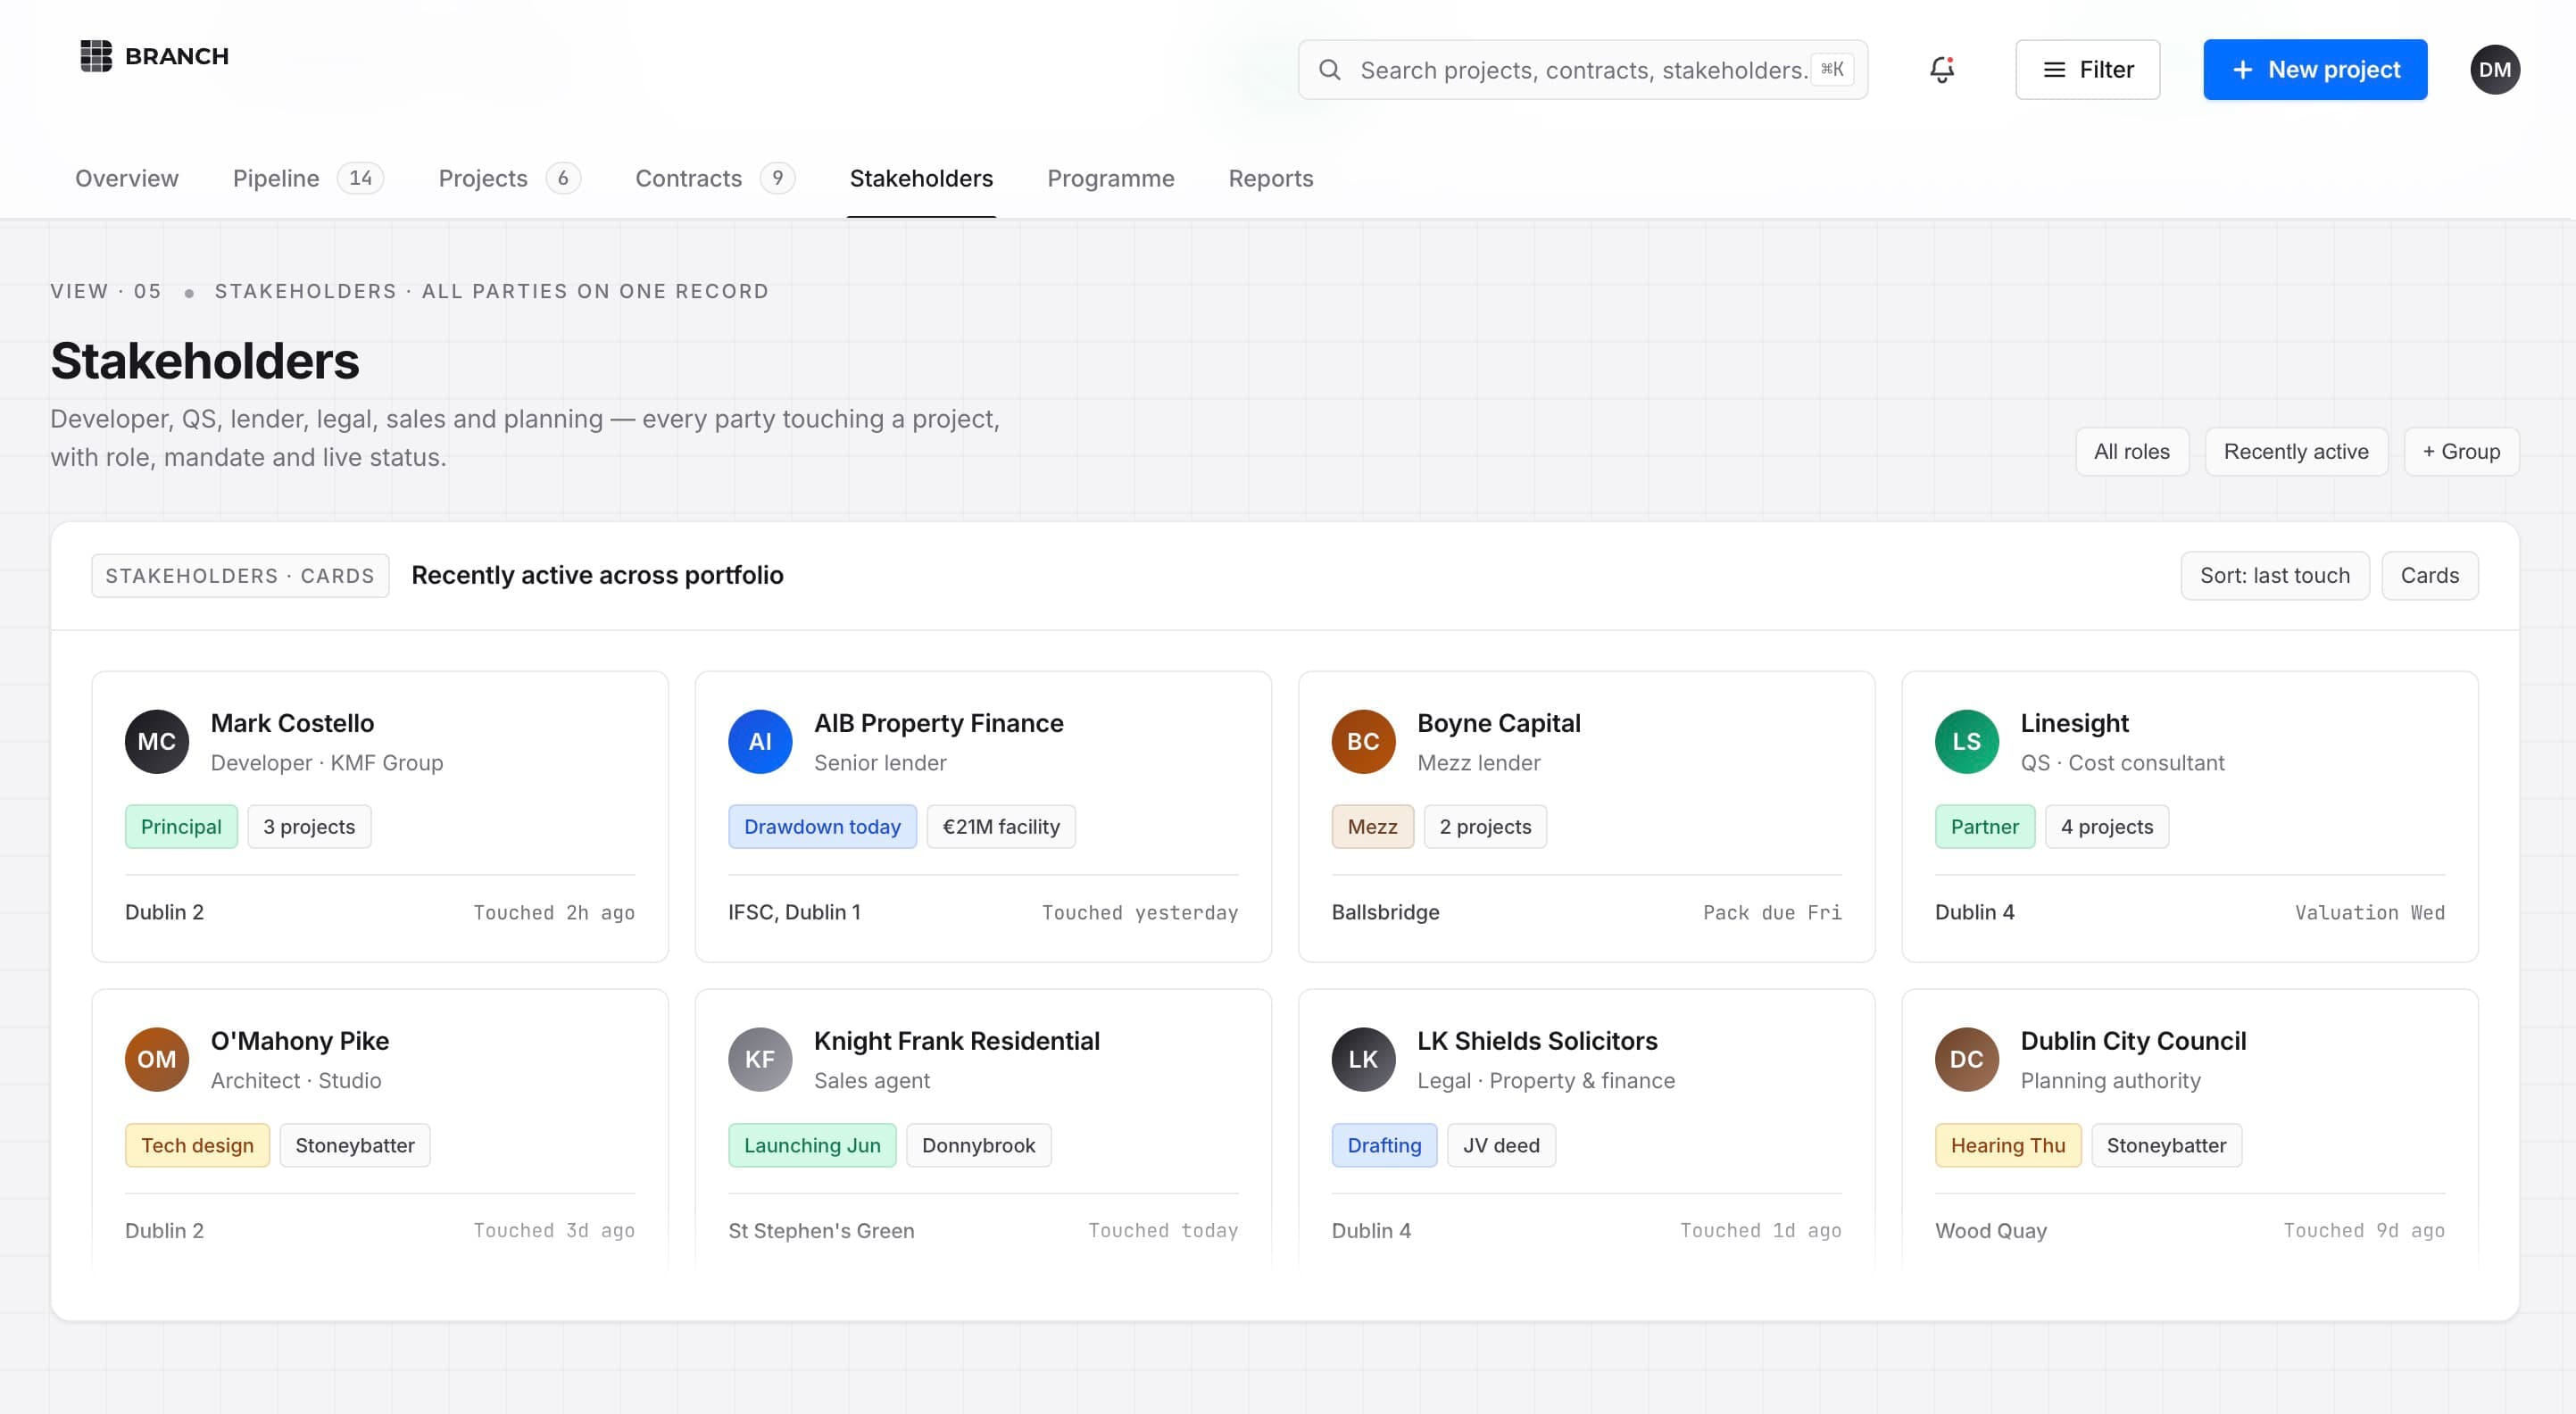Toggle the Cards view selector
This screenshot has height=1414, width=2576.
pyautogui.click(x=2429, y=575)
